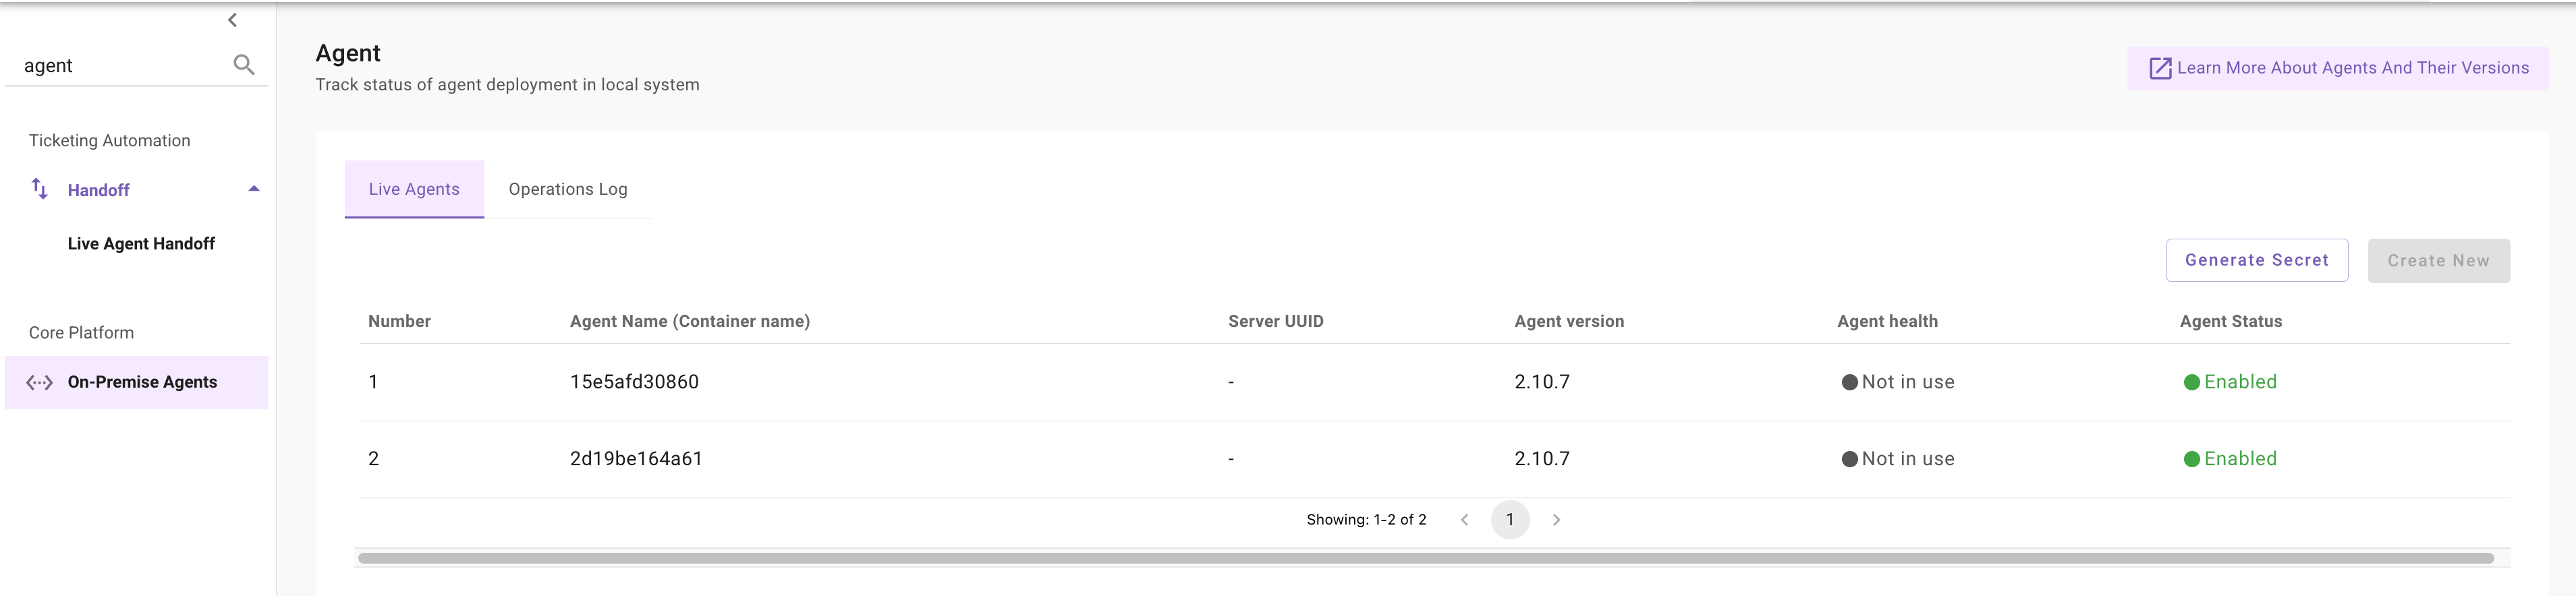The width and height of the screenshot is (2576, 596).
Task: Expand the Ticketing Automation section
Action: click(x=109, y=140)
